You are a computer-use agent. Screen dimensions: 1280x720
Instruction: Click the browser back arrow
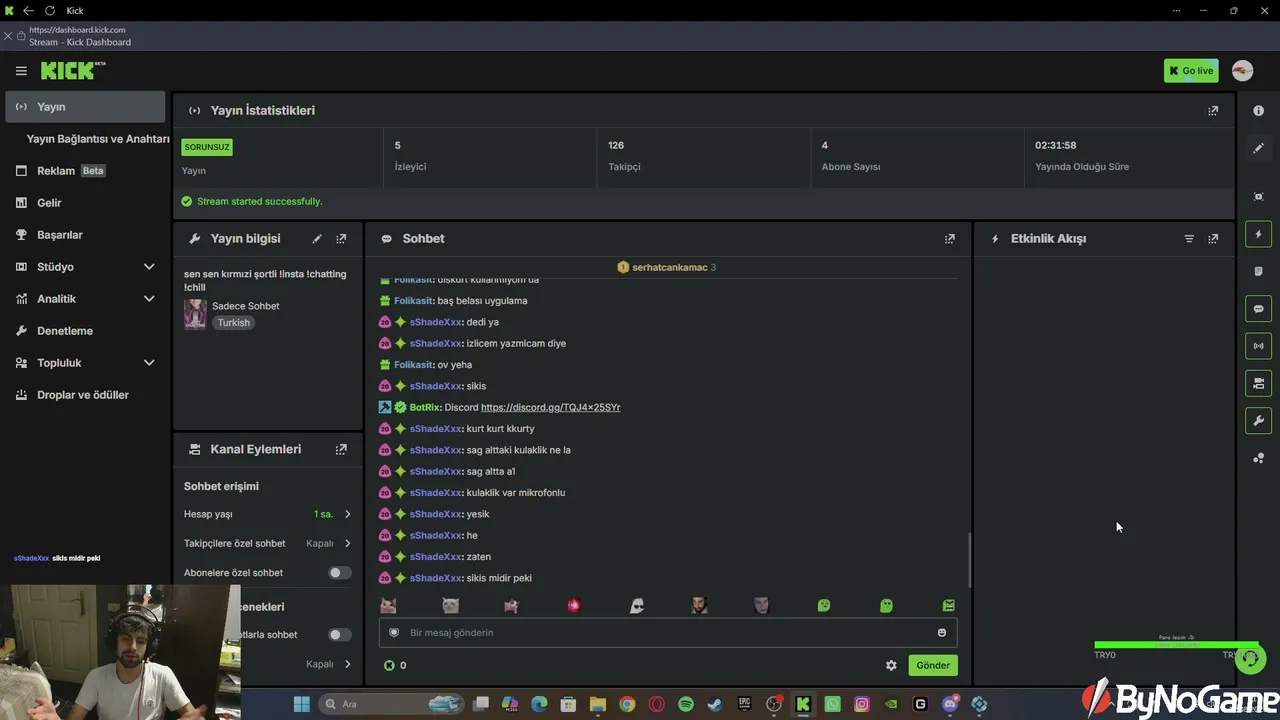pyautogui.click(x=28, y=11)
